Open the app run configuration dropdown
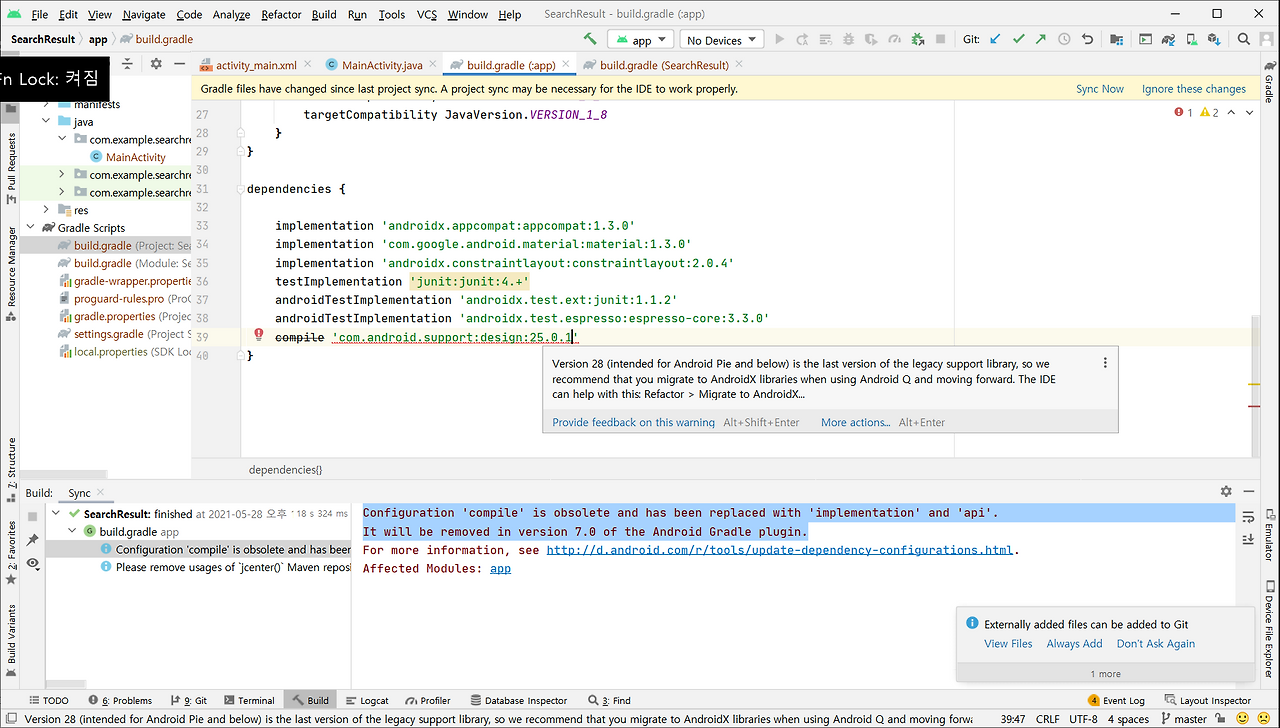Viewport: 1280px width, 728px height. pos(640,40)
